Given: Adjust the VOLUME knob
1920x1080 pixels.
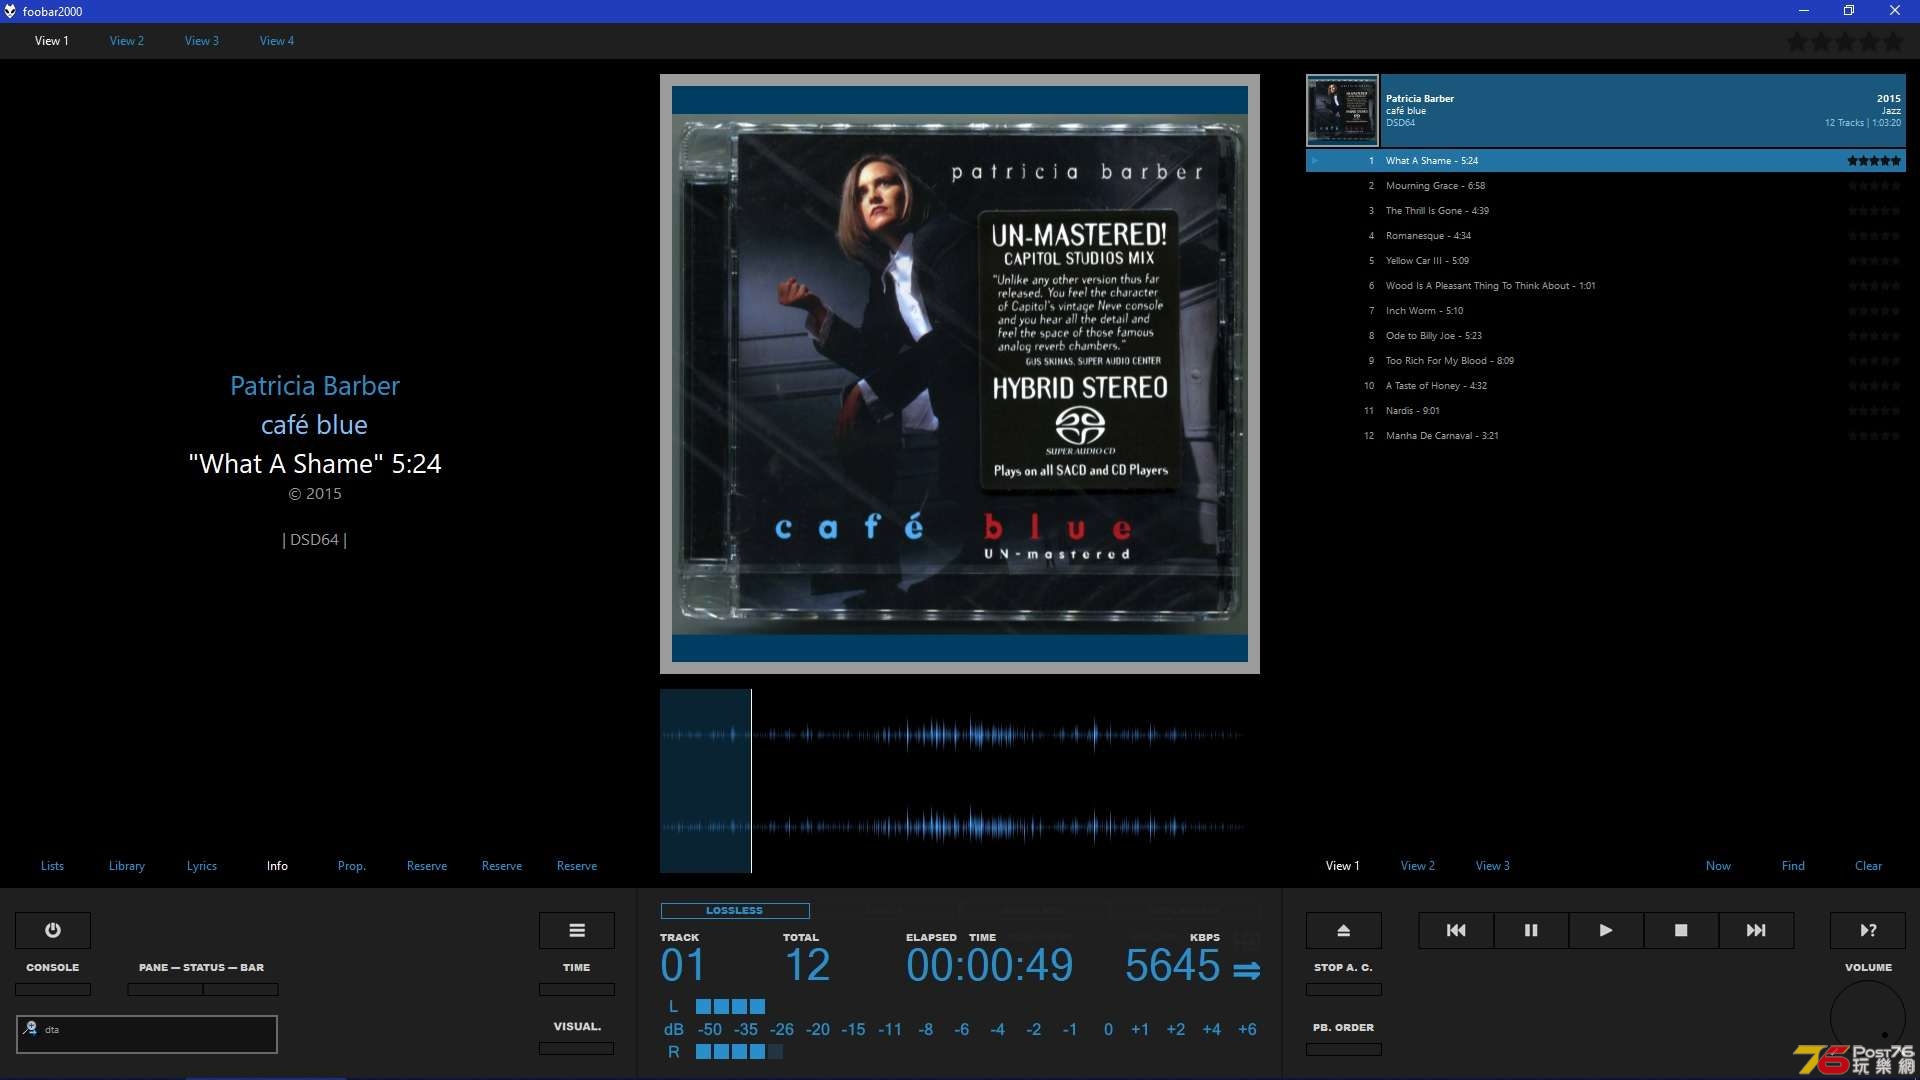Looking at the screenshot, I should [1868, 1018].
